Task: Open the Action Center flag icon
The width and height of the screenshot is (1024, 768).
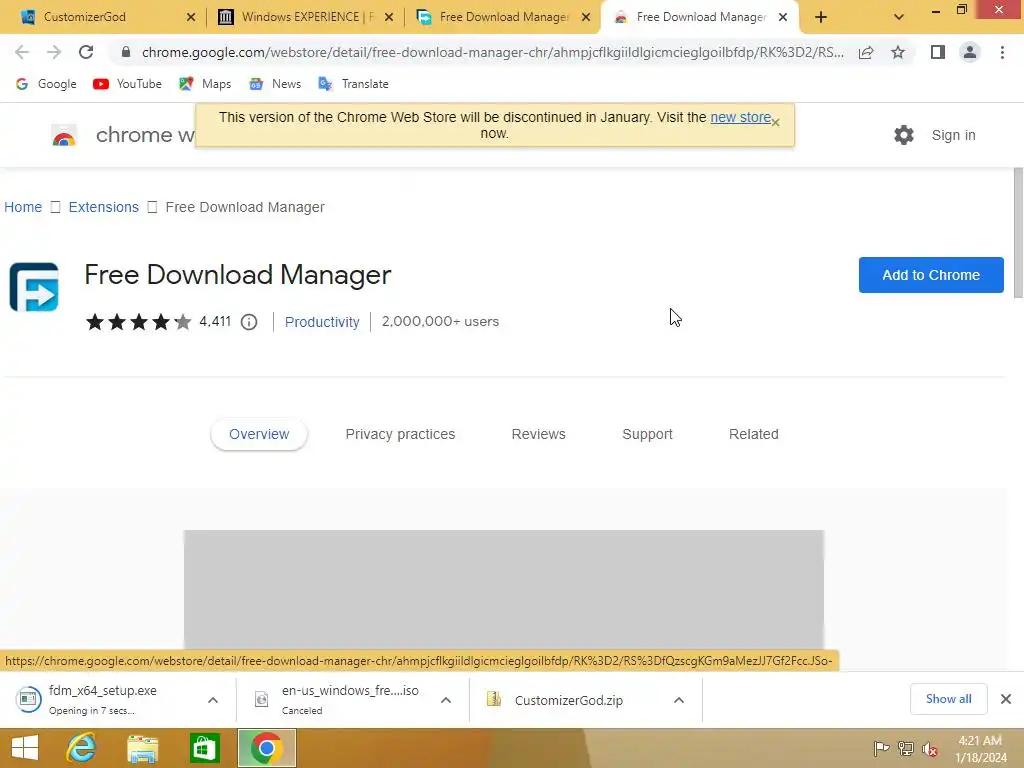Action: pyautogui.click(x=881, y=748)
